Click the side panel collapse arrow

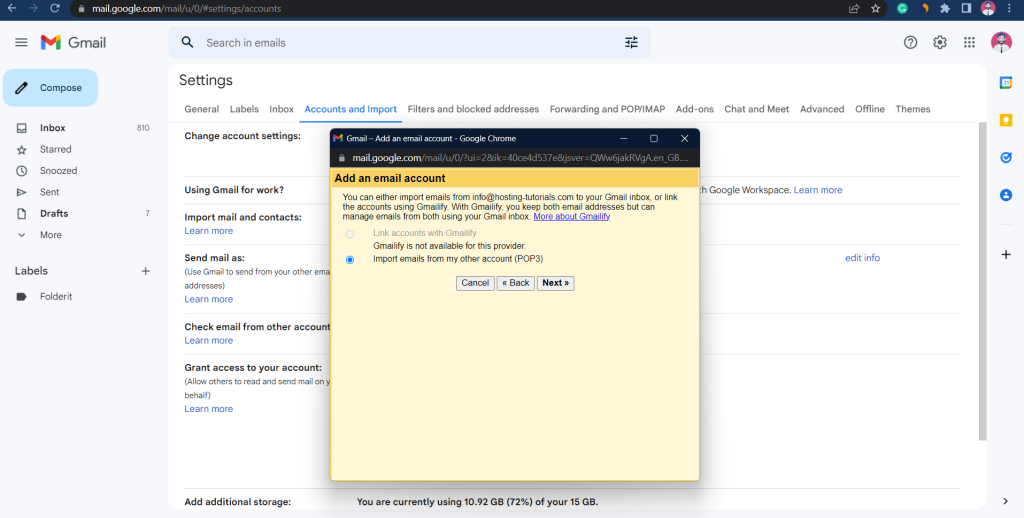coord(1006,501)
